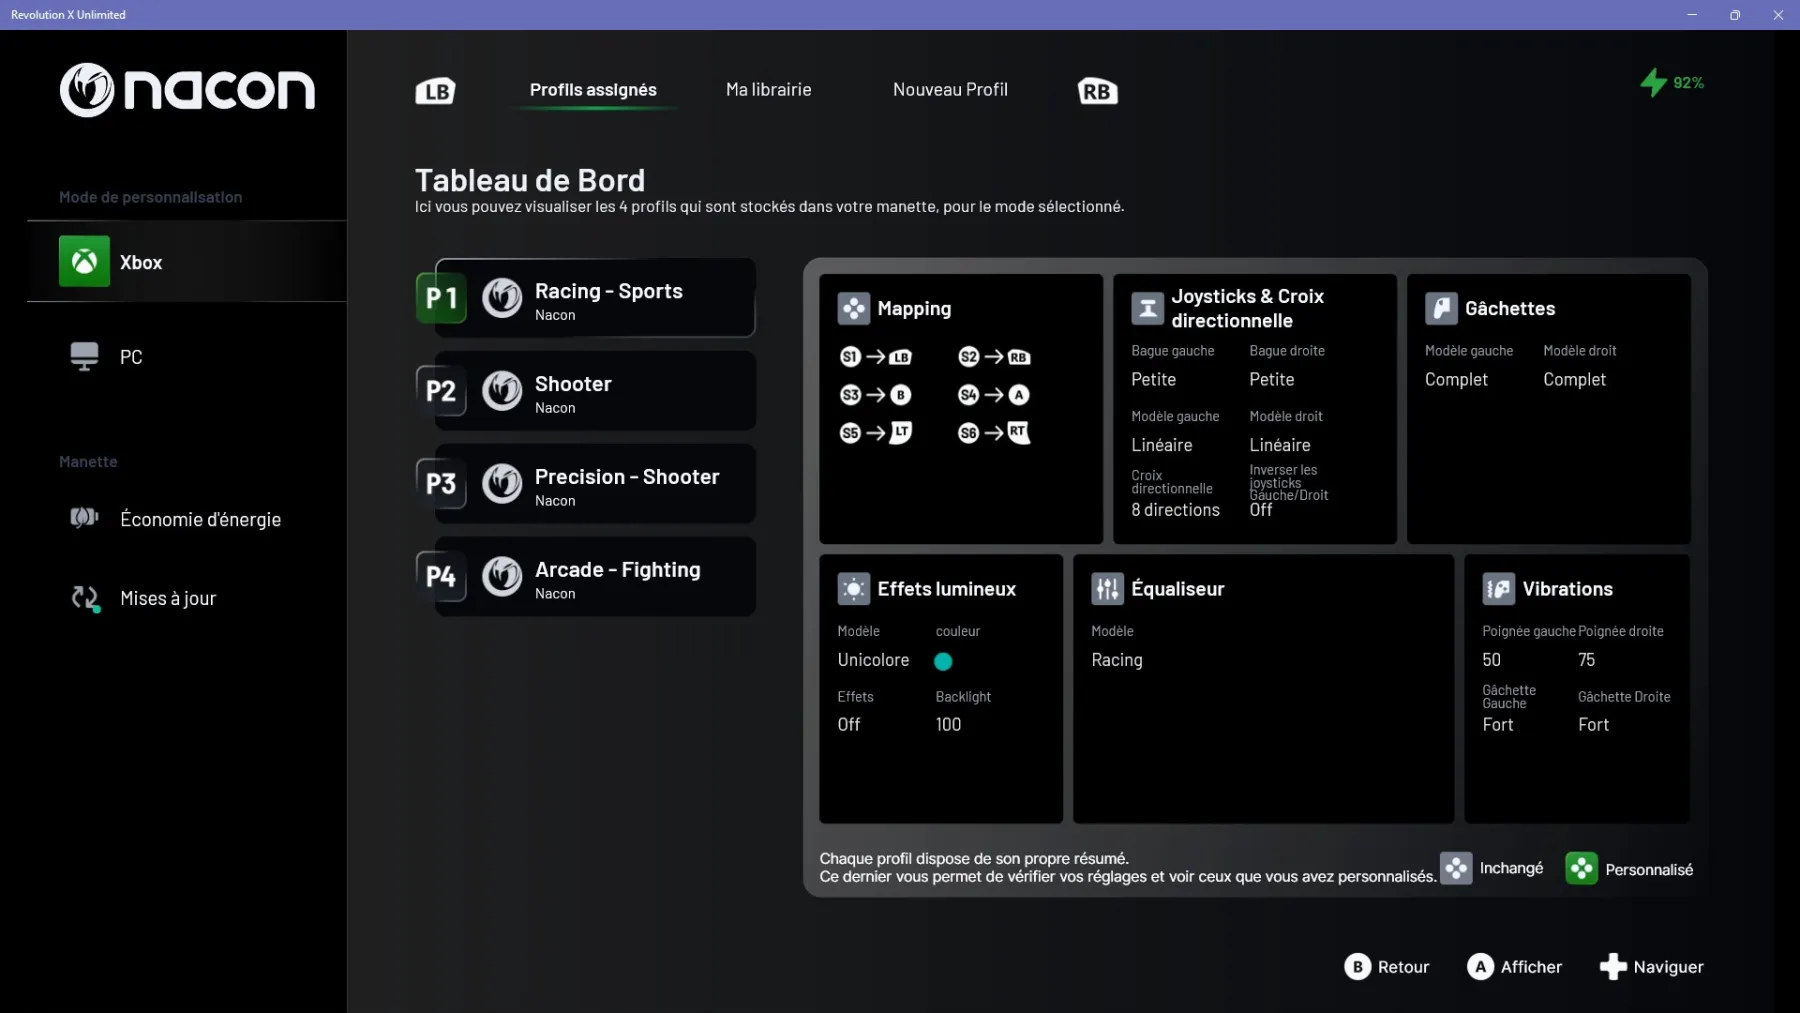
Task: Select the Effets lumineux icon
Action: [x=854, y=589]
